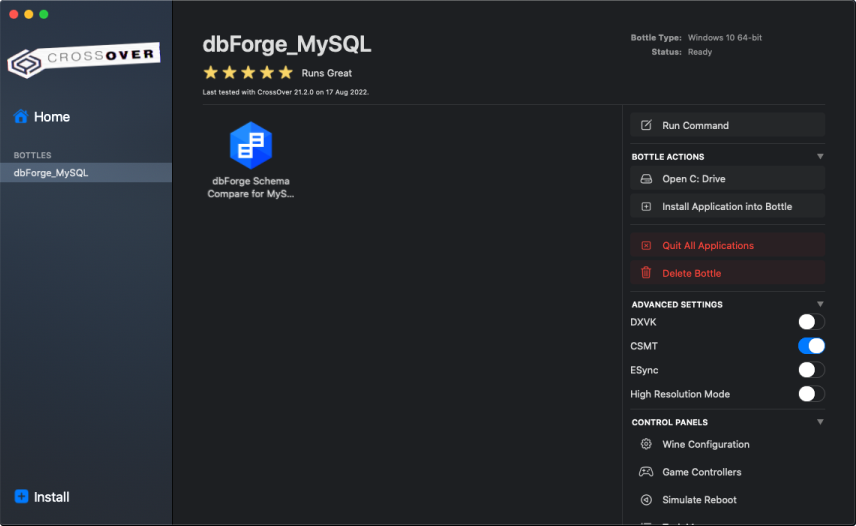Click the Install Application plus-box icon
This screenshot has width=856, height=526.
646,207
